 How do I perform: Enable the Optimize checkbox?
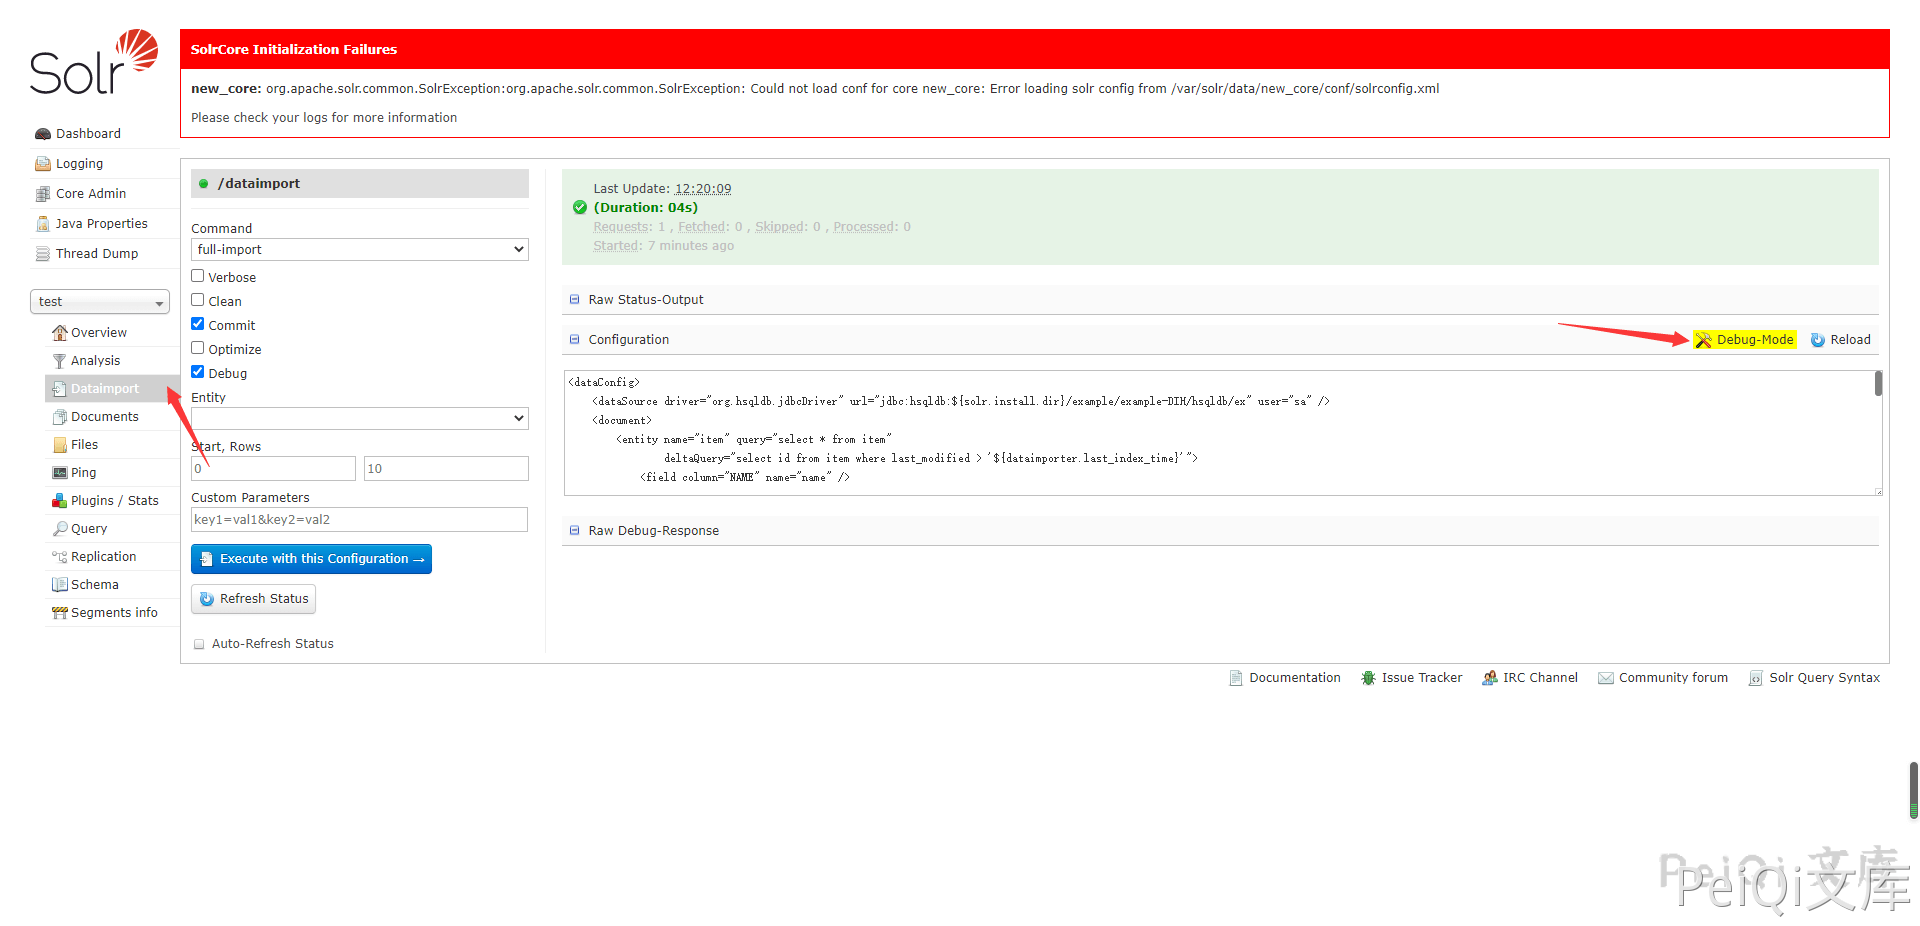coord(198,349)
